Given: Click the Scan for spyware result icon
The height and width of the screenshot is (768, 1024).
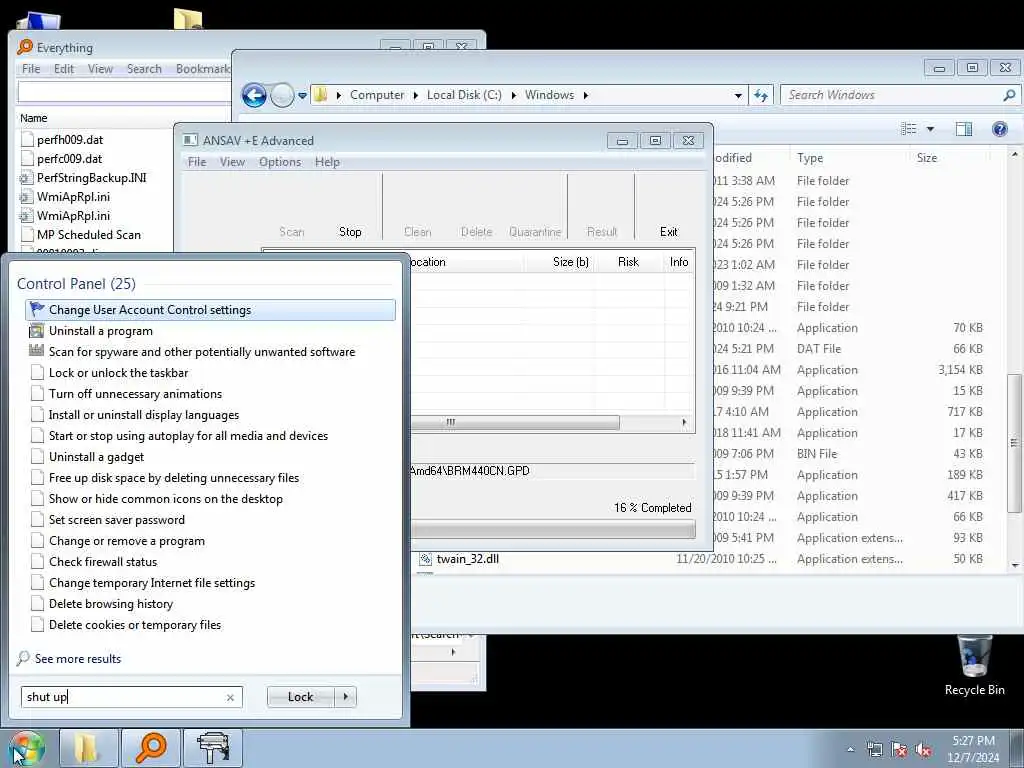Looking at the screenshot, I should [37, 351].
